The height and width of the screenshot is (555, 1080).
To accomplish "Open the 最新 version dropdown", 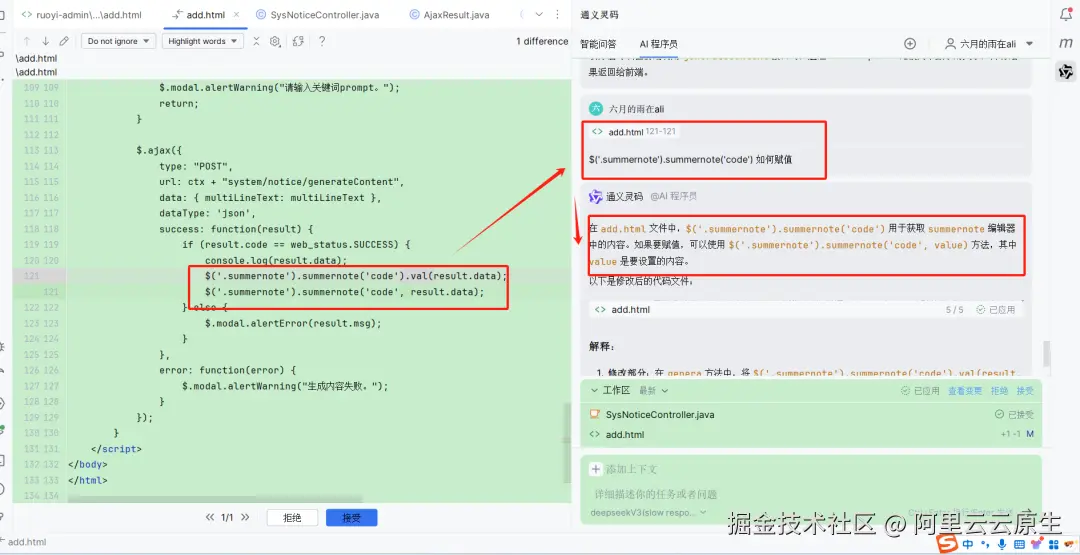I will (x=654, y=390).
